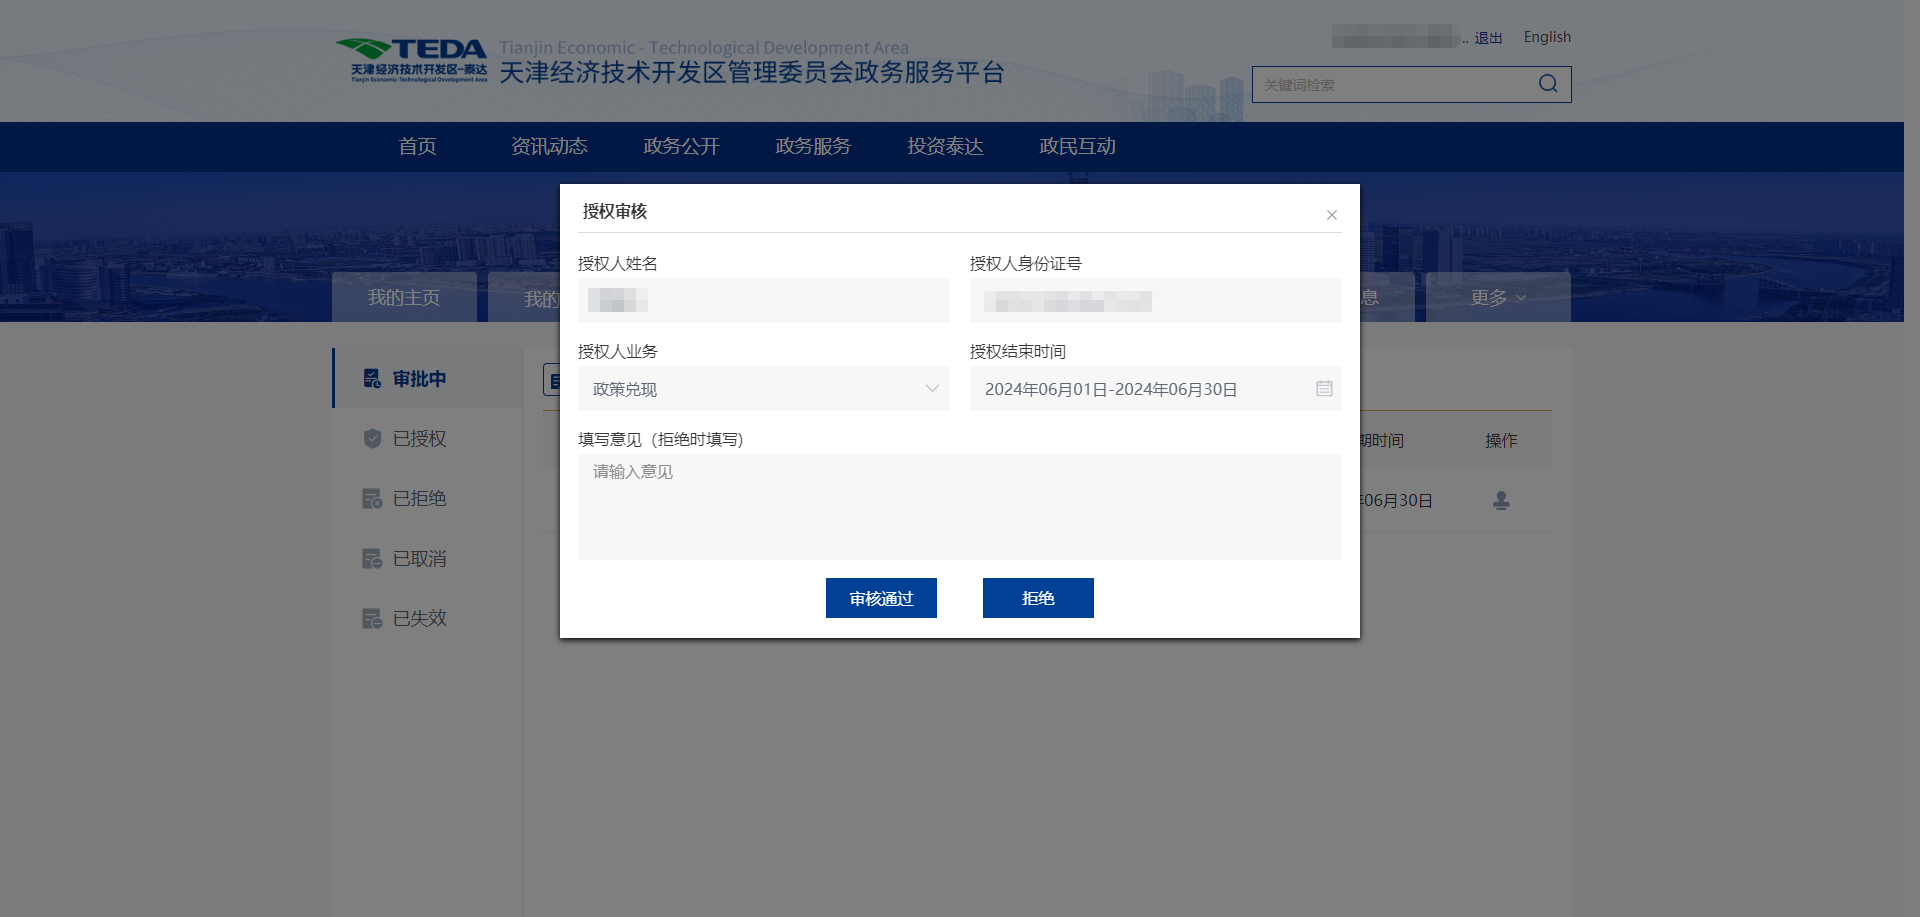Image resolution: width=1920 pixels, height=917 pixels.
Task: Click the 授权结束时间 date range field
Action: pos(1156,388)
